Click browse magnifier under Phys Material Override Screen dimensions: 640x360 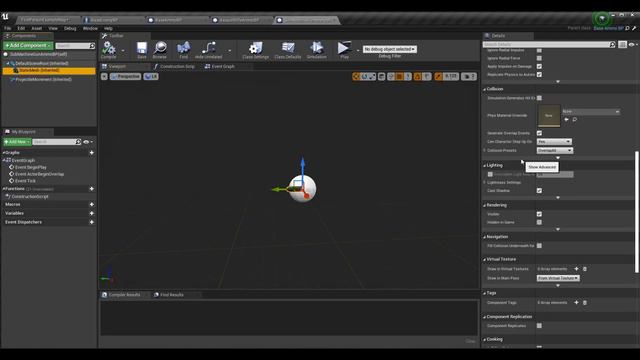(575, 120)
